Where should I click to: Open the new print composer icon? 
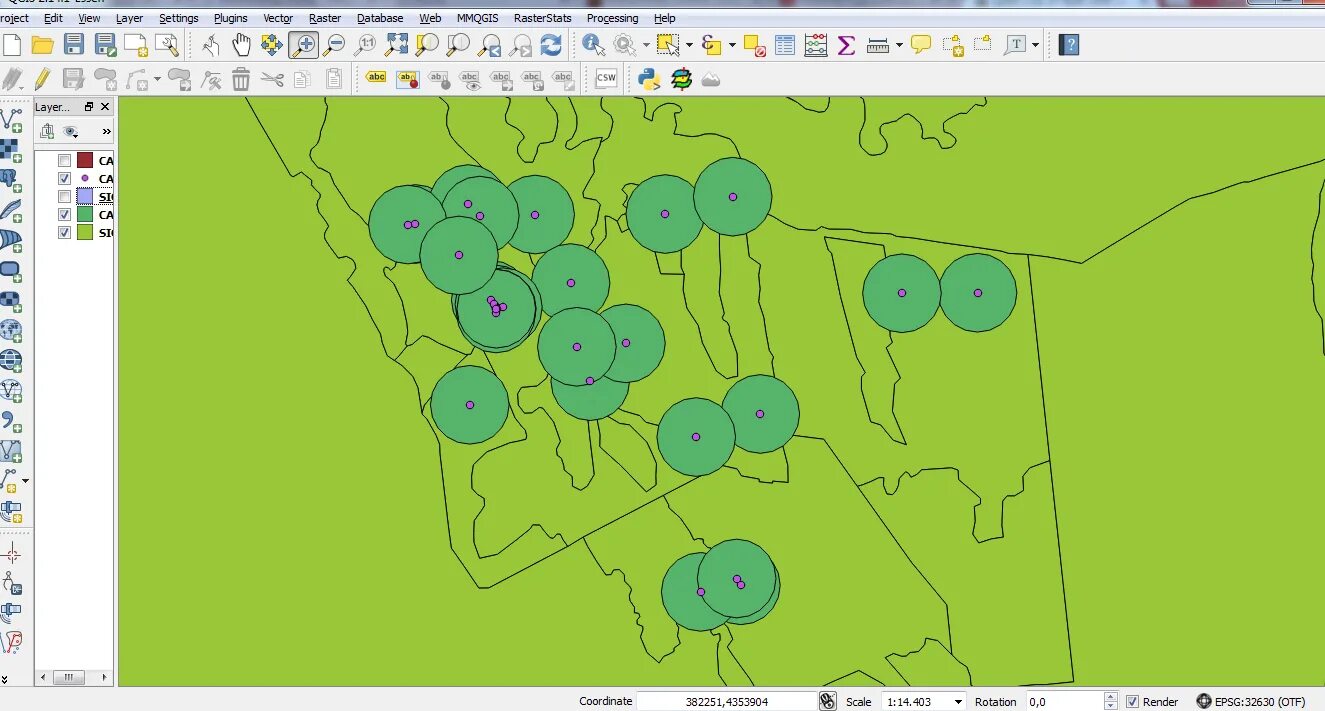click(136, 45)
